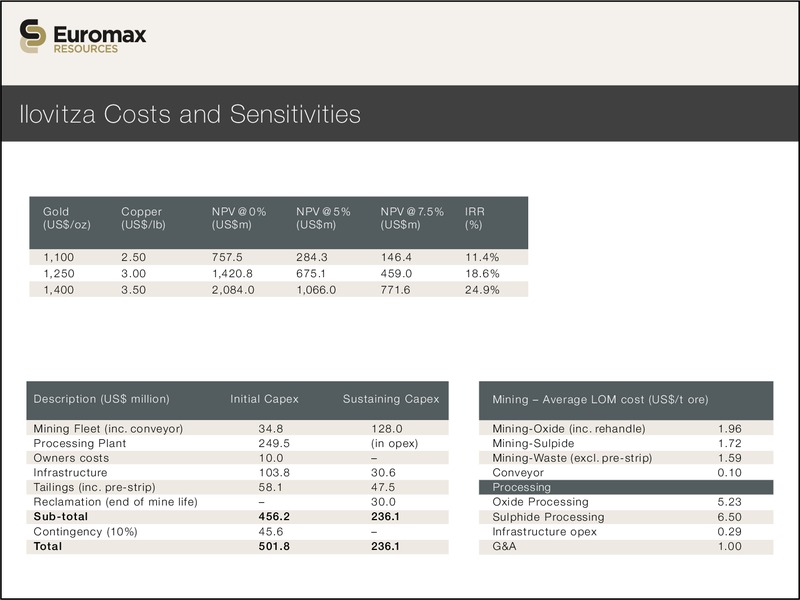800x600 pixels.
Task: Click the copper price value '2.50'
Action: (x=134, y=257)
